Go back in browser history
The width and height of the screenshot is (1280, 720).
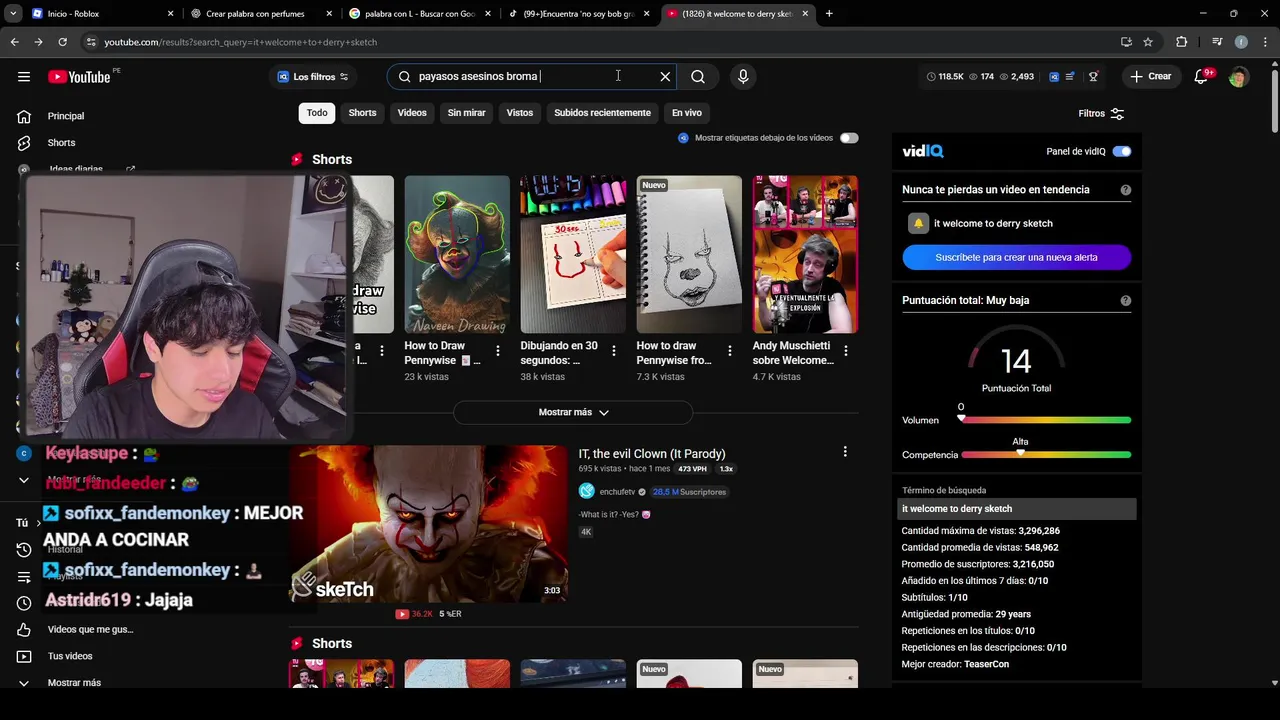[14, 42]
